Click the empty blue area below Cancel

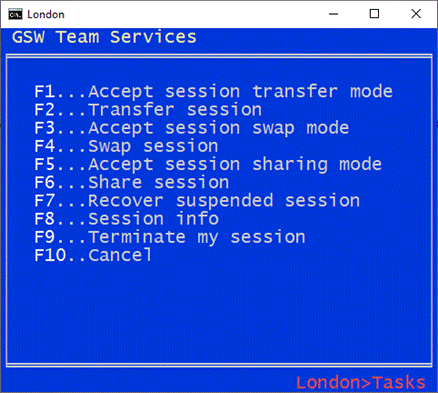click(x=219, y=313)
